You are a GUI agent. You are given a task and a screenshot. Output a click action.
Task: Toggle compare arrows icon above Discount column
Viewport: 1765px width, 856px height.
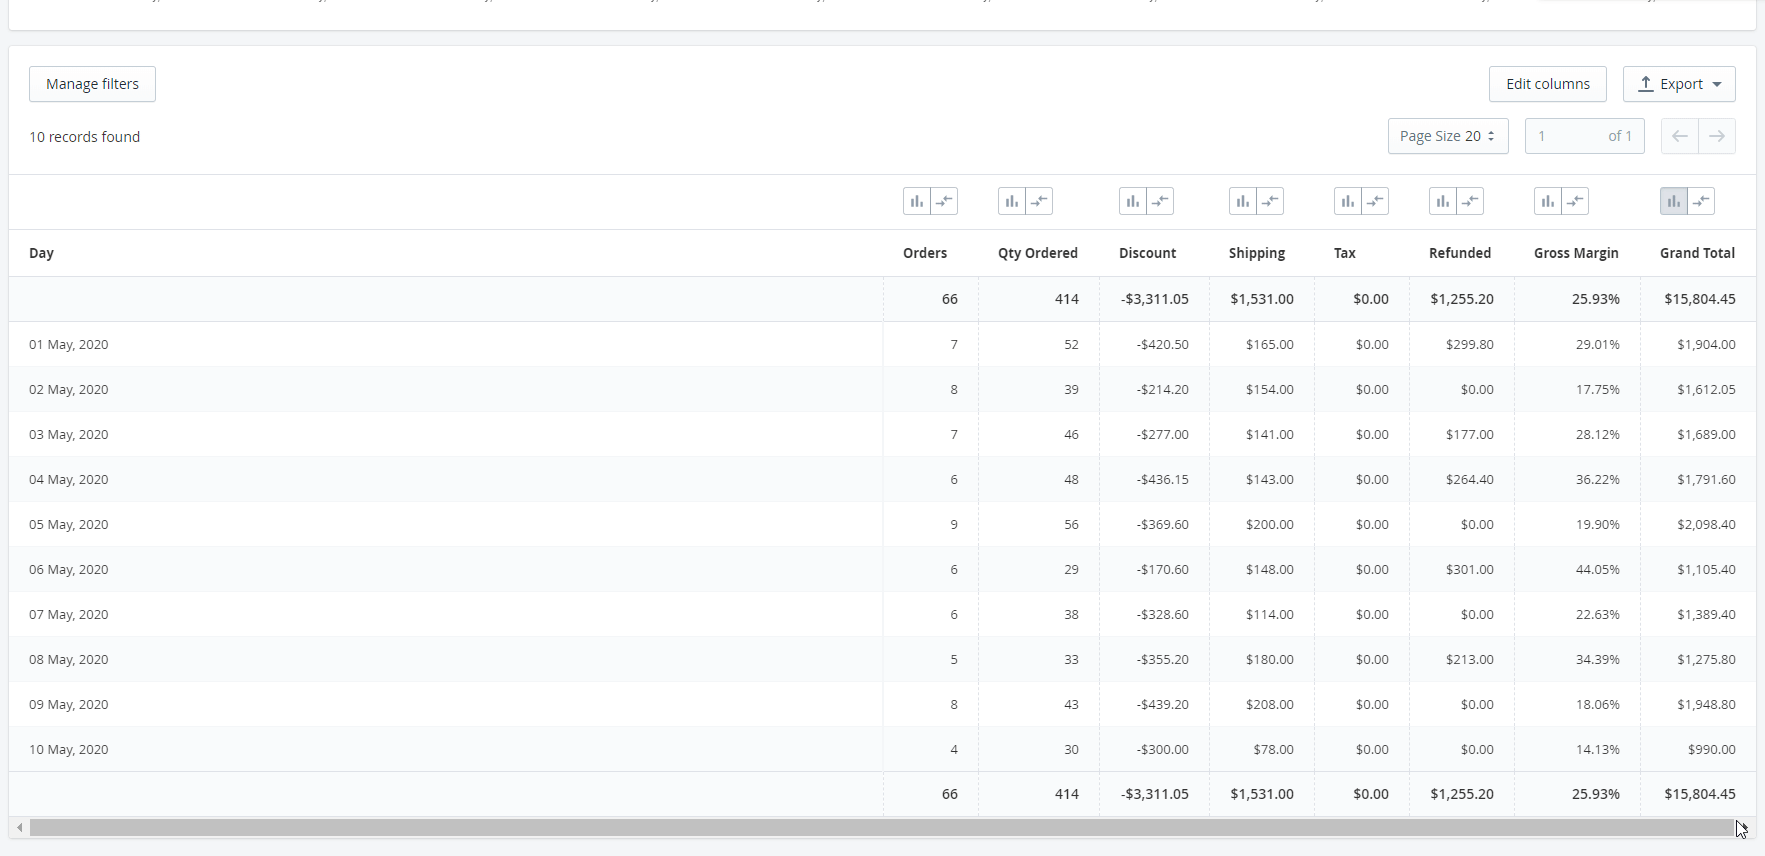(1160, 201)
